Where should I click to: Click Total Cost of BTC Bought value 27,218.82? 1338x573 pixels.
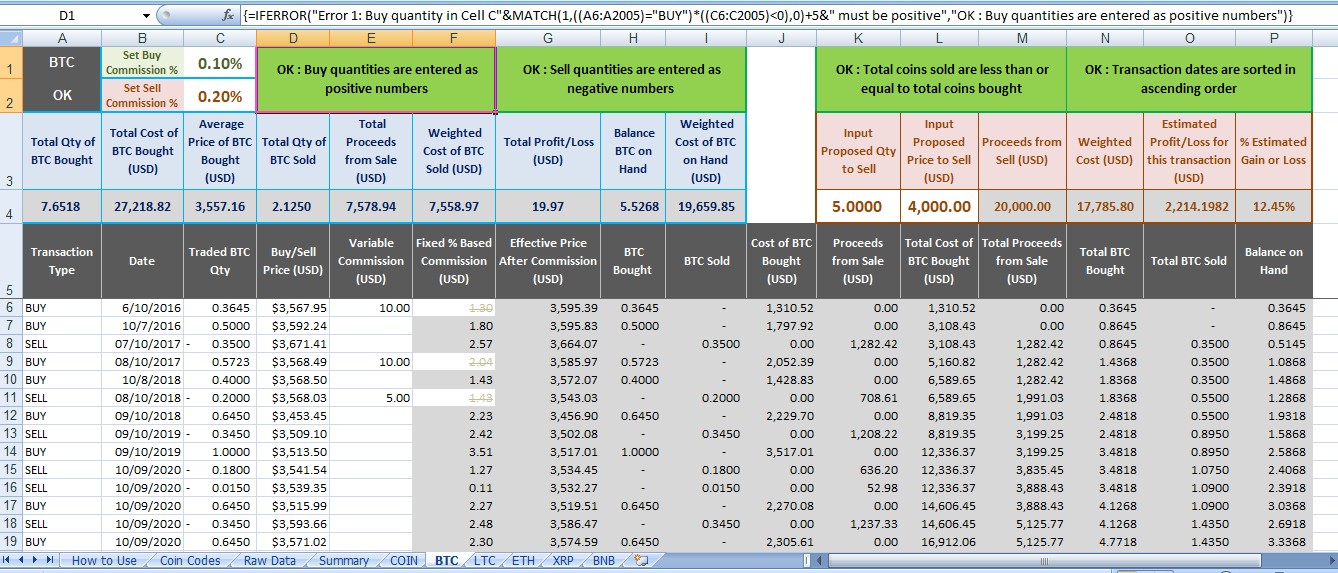[x=143, y=207]
